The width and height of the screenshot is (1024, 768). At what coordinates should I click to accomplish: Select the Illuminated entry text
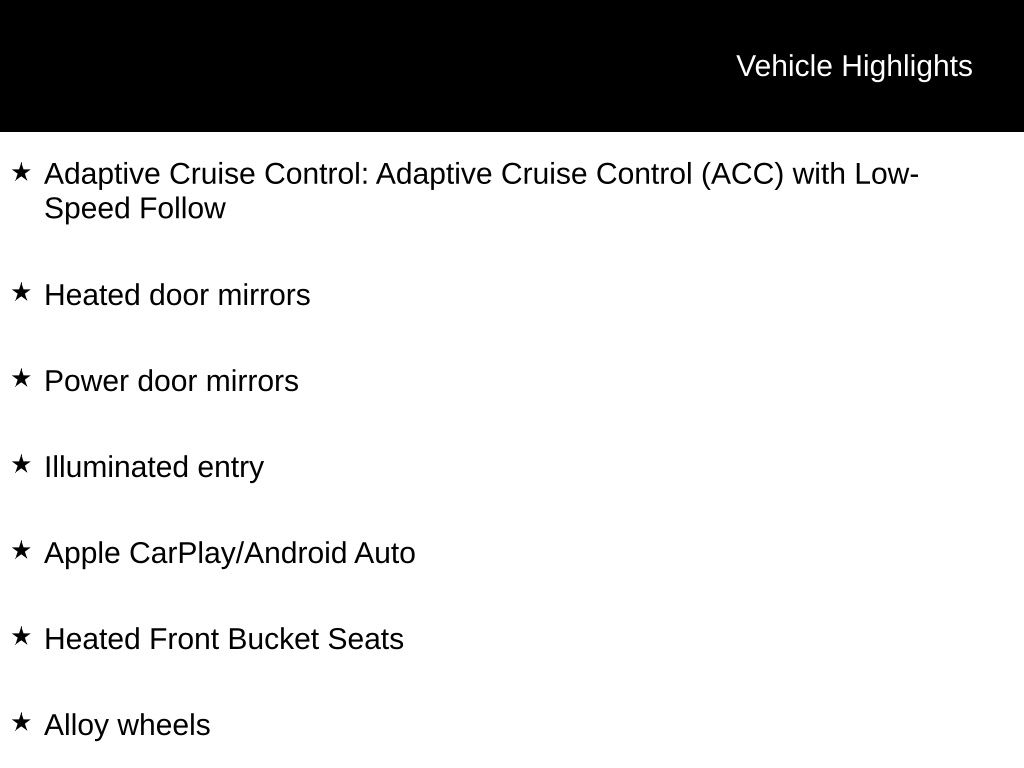pos(154,468)
